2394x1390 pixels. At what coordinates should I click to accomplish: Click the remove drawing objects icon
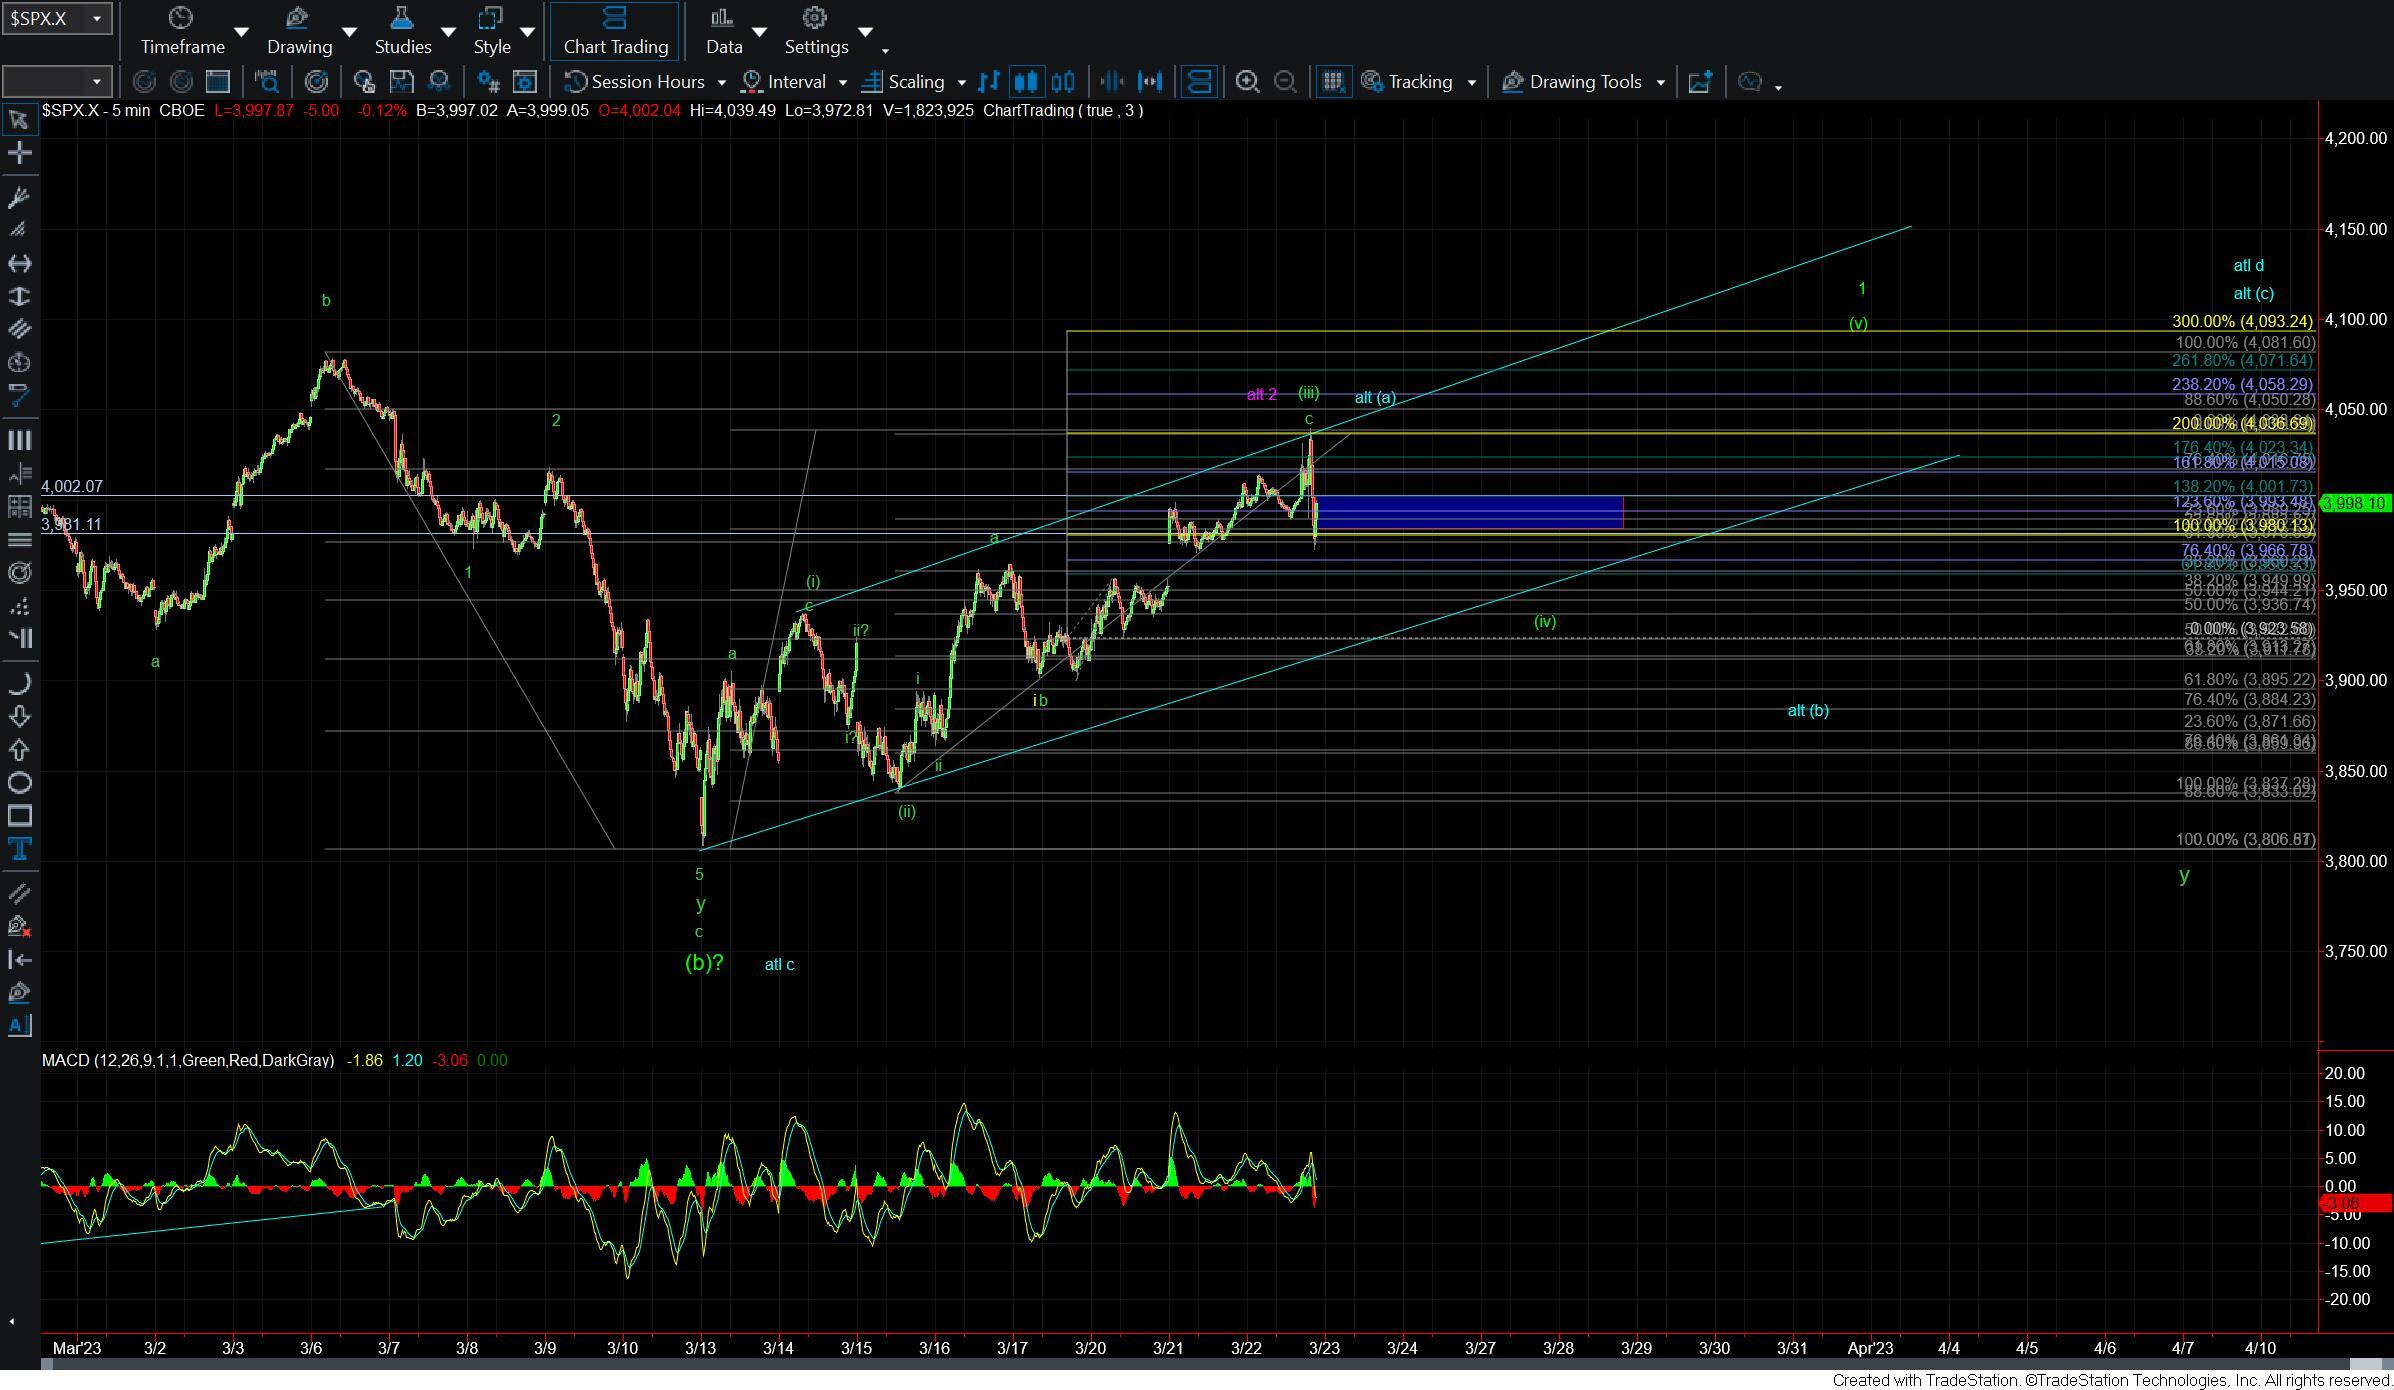pos(18,926)
